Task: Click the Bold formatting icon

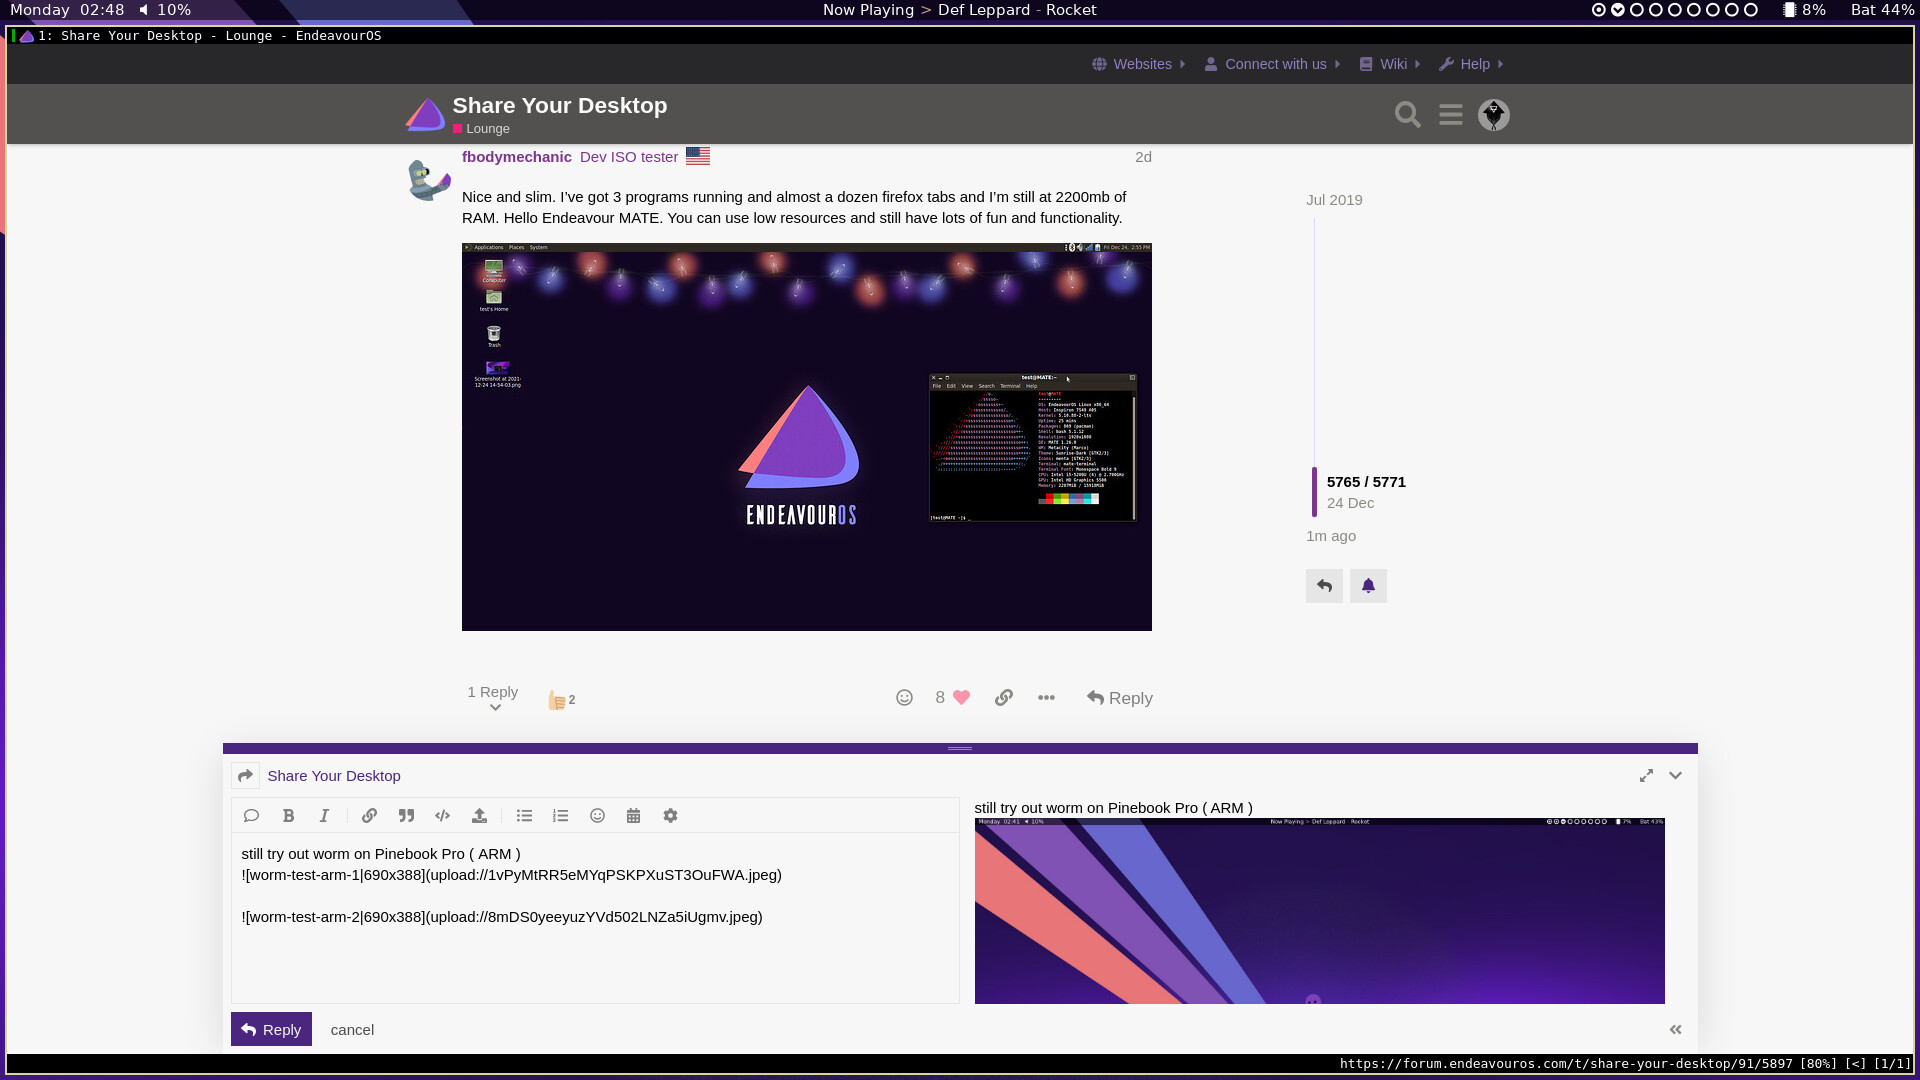Action: (x=288, y=816)
